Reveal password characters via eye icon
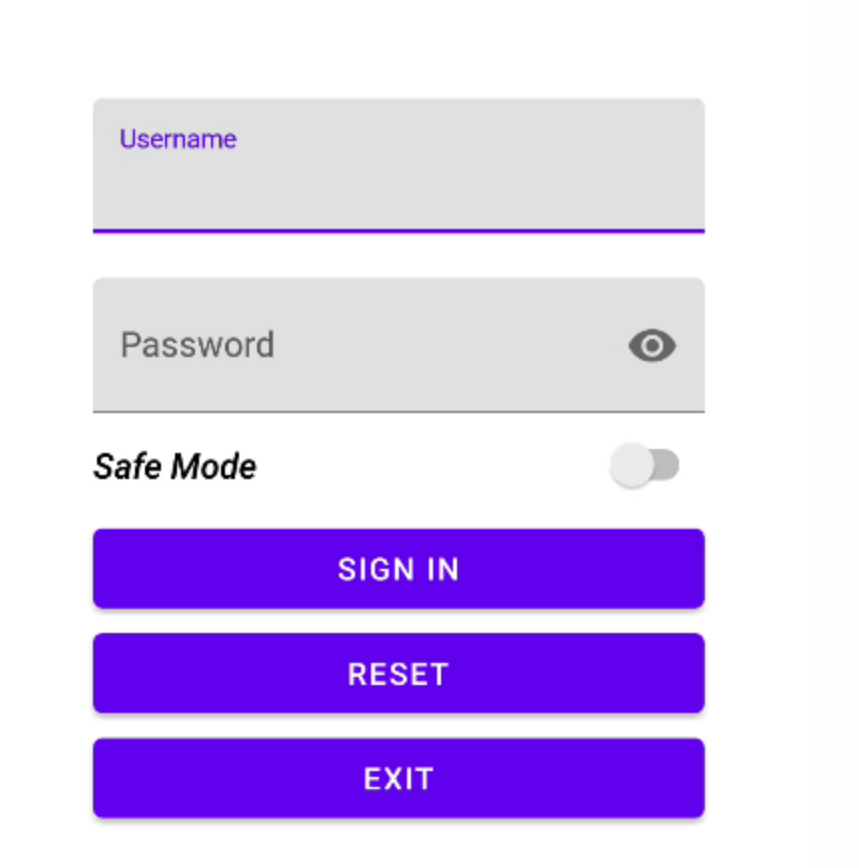Image resolution: width=859 pixels, height=868 pixels. pyautogui.click(x=652, y=345)
